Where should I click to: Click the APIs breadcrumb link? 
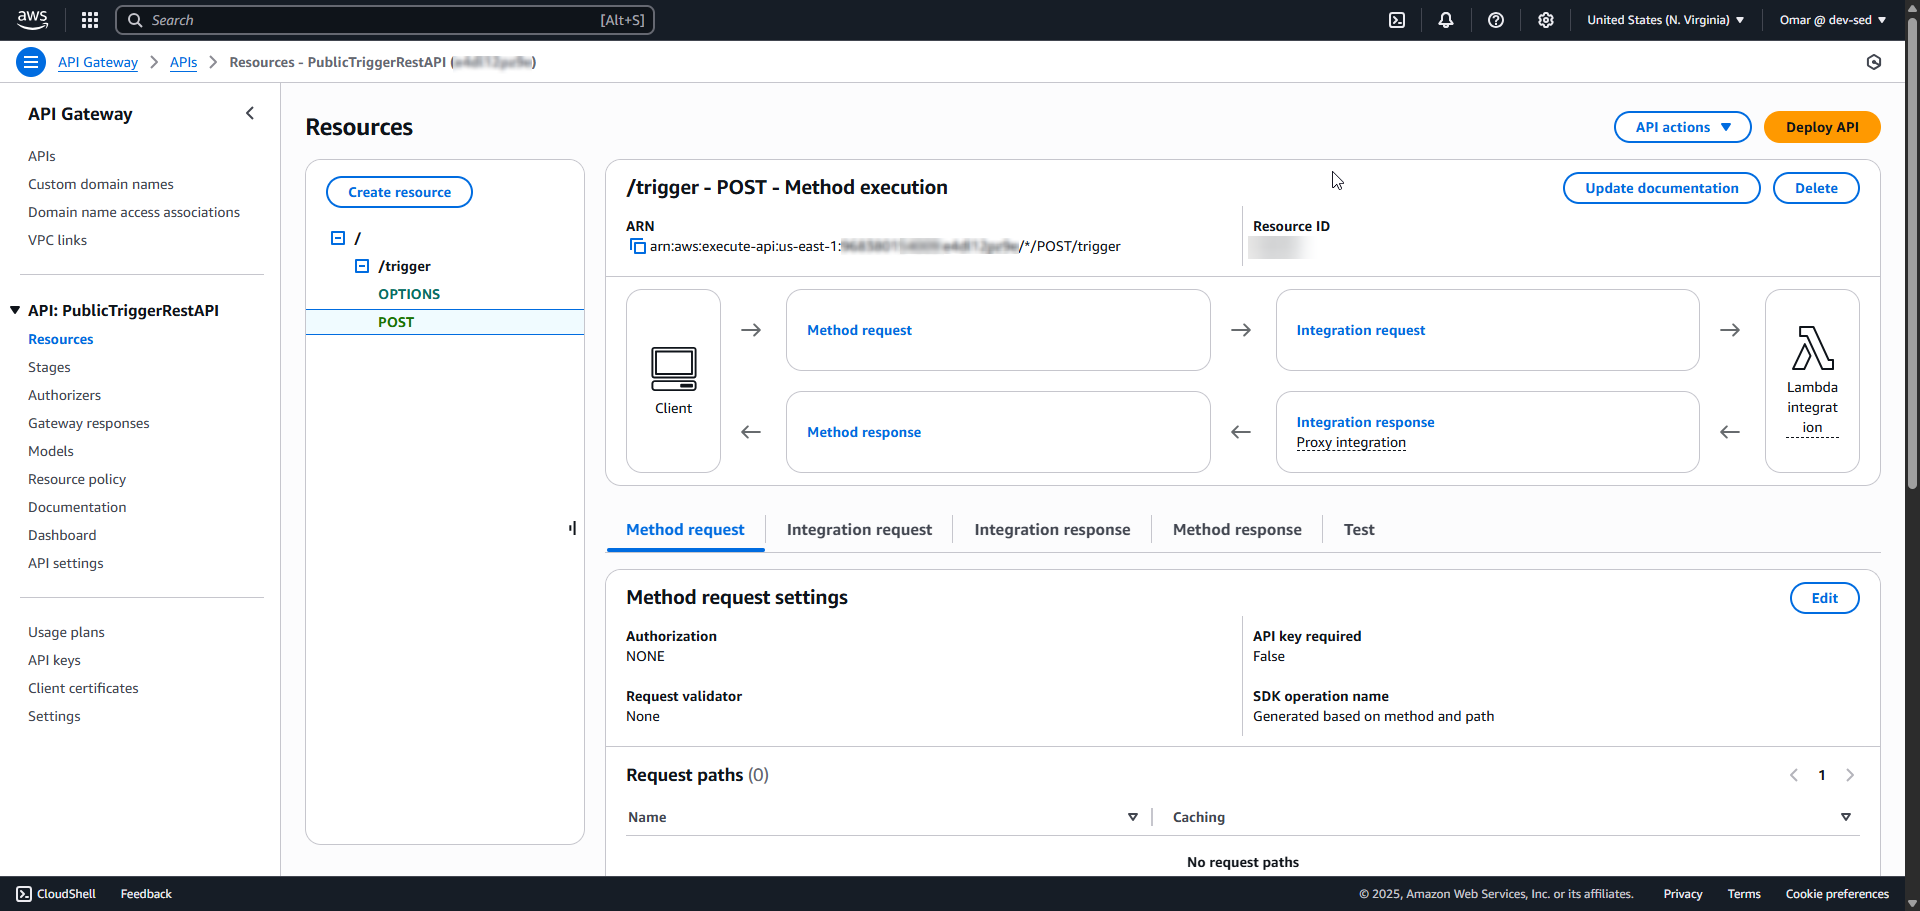click(183, 62)
